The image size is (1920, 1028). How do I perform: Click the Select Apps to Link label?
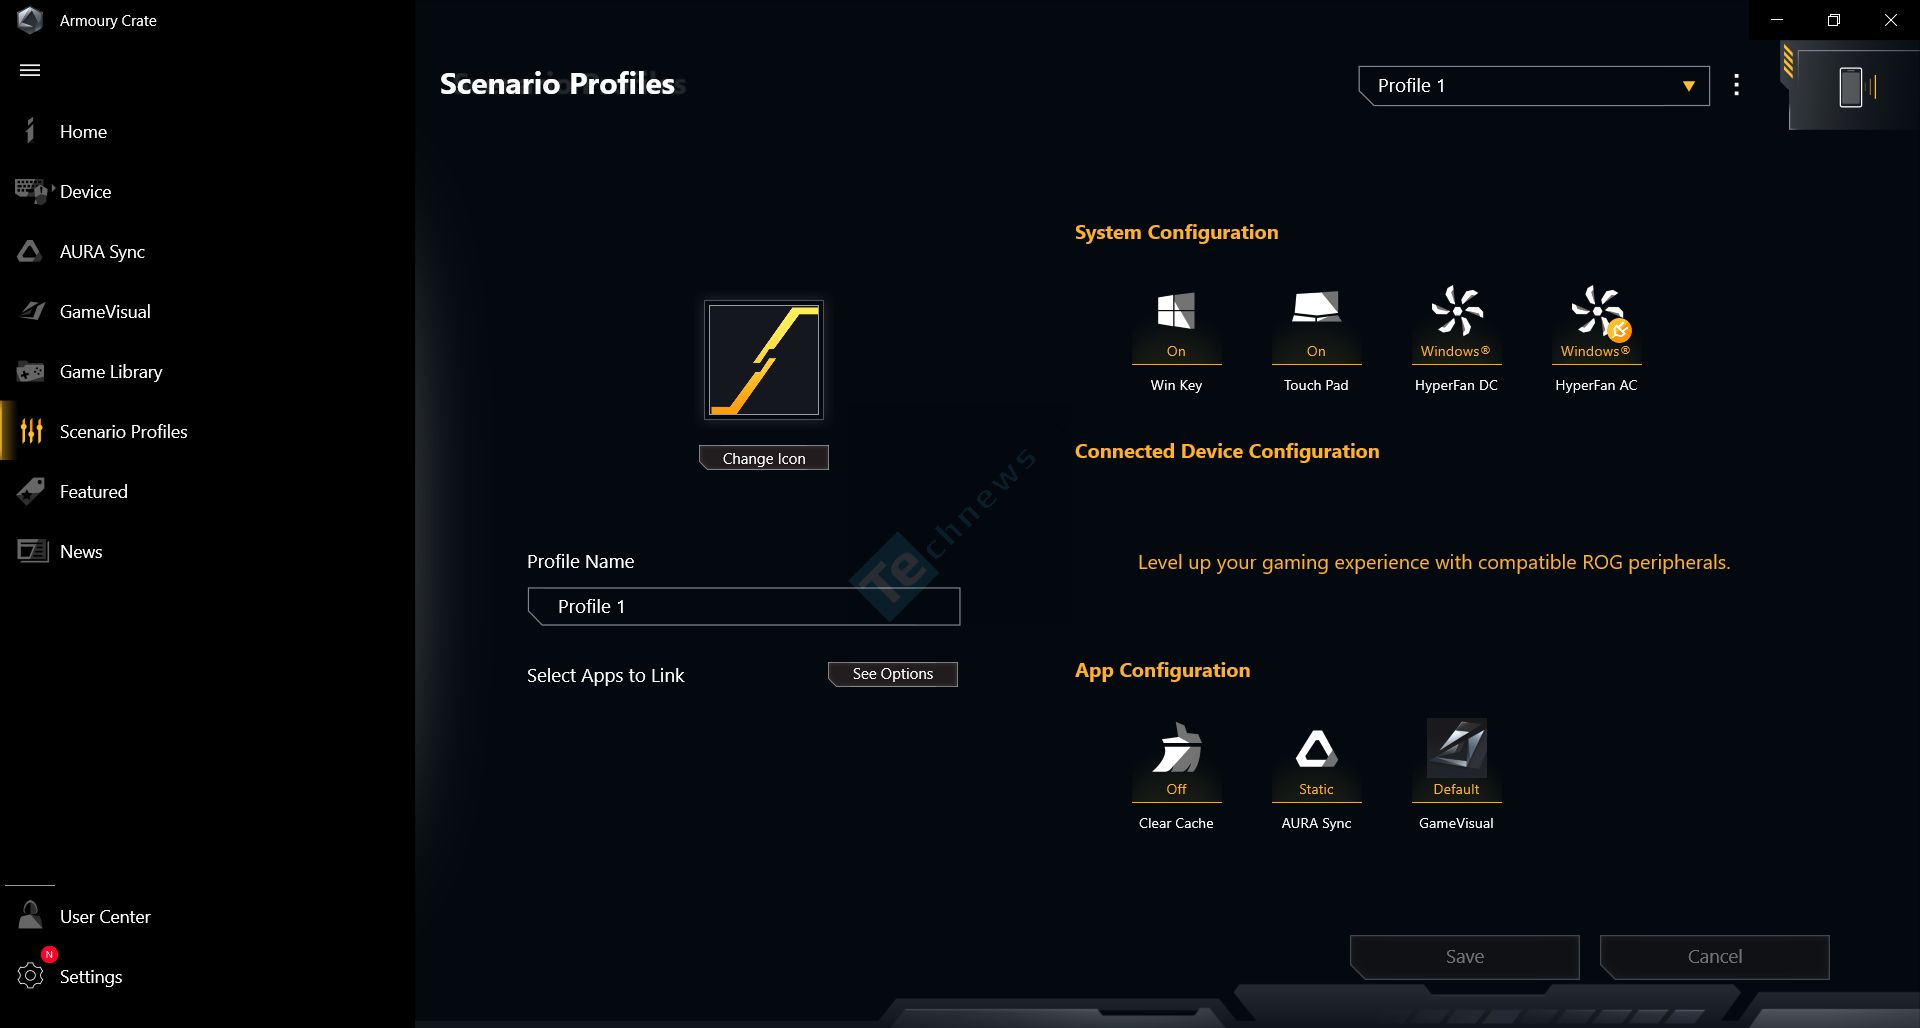(605, 675)
